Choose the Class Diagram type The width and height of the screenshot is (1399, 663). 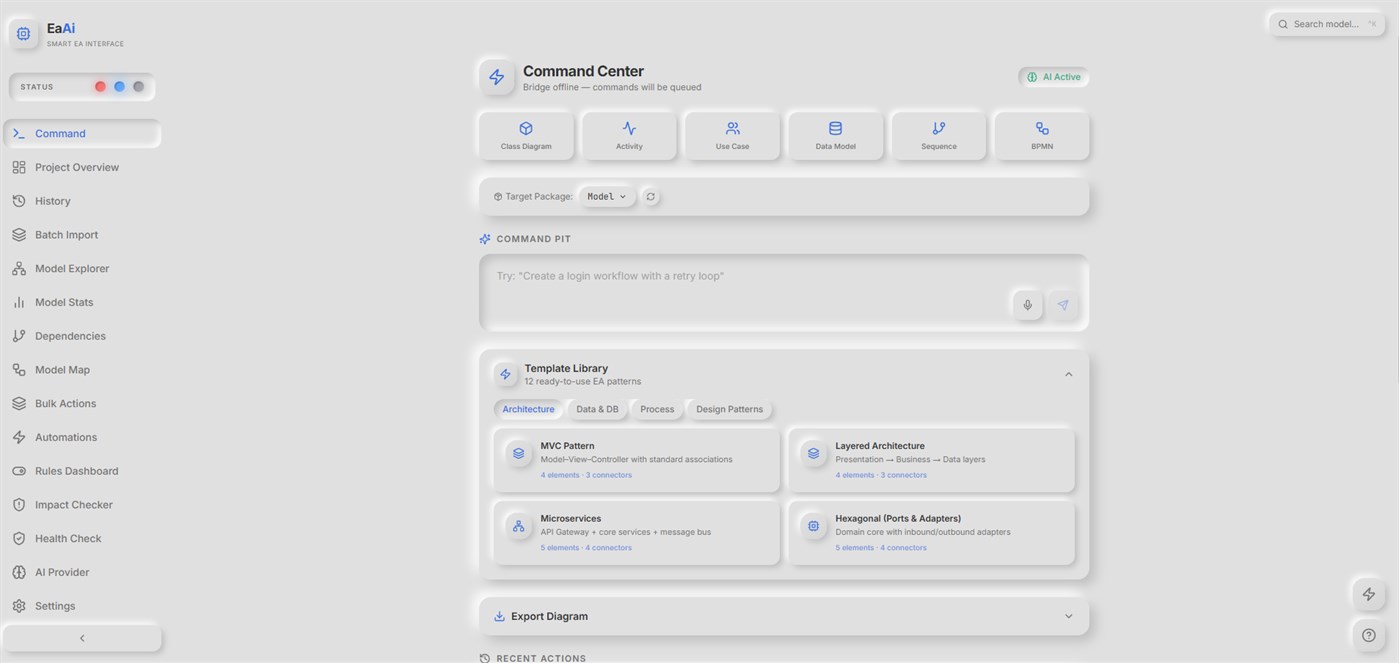tap(526, 136)
